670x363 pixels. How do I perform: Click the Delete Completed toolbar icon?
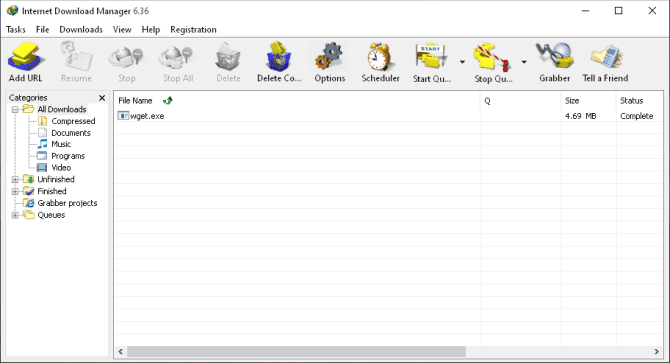279,56
